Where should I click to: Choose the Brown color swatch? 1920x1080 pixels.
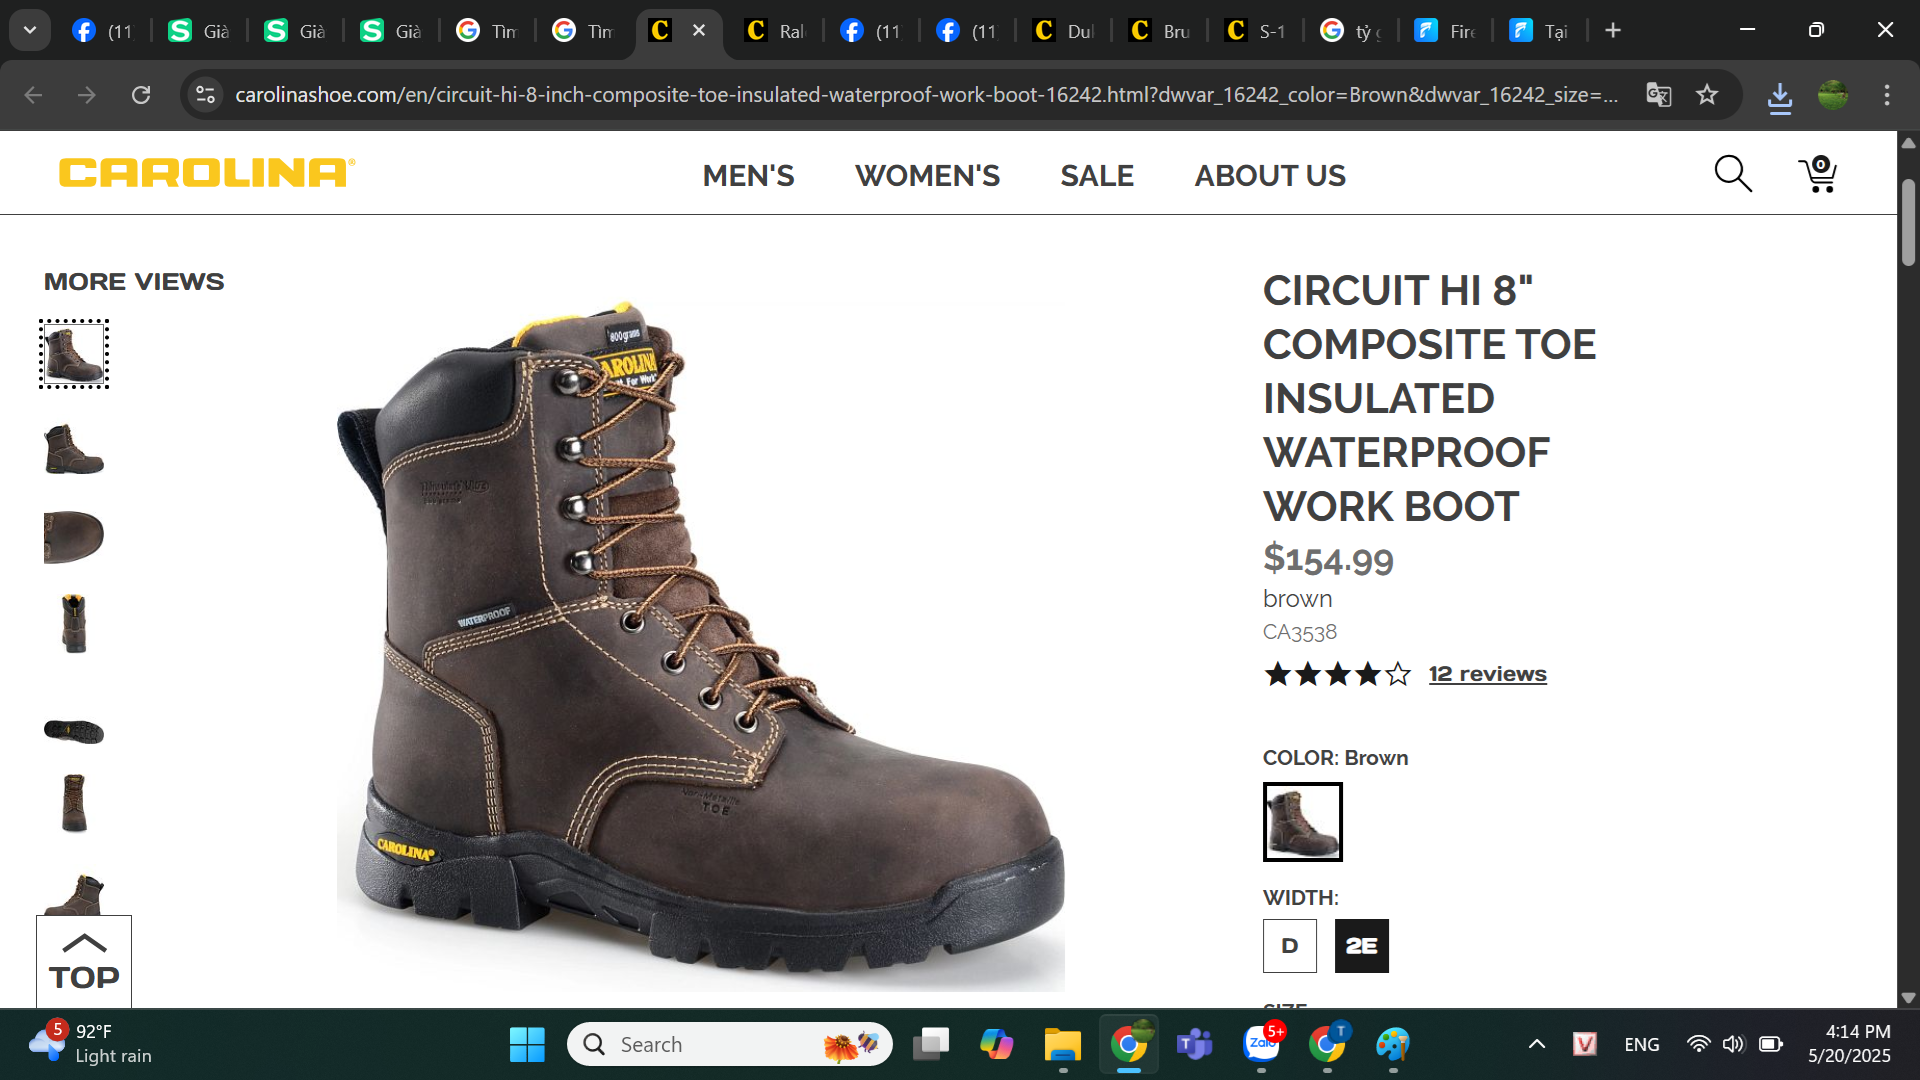1302,822
